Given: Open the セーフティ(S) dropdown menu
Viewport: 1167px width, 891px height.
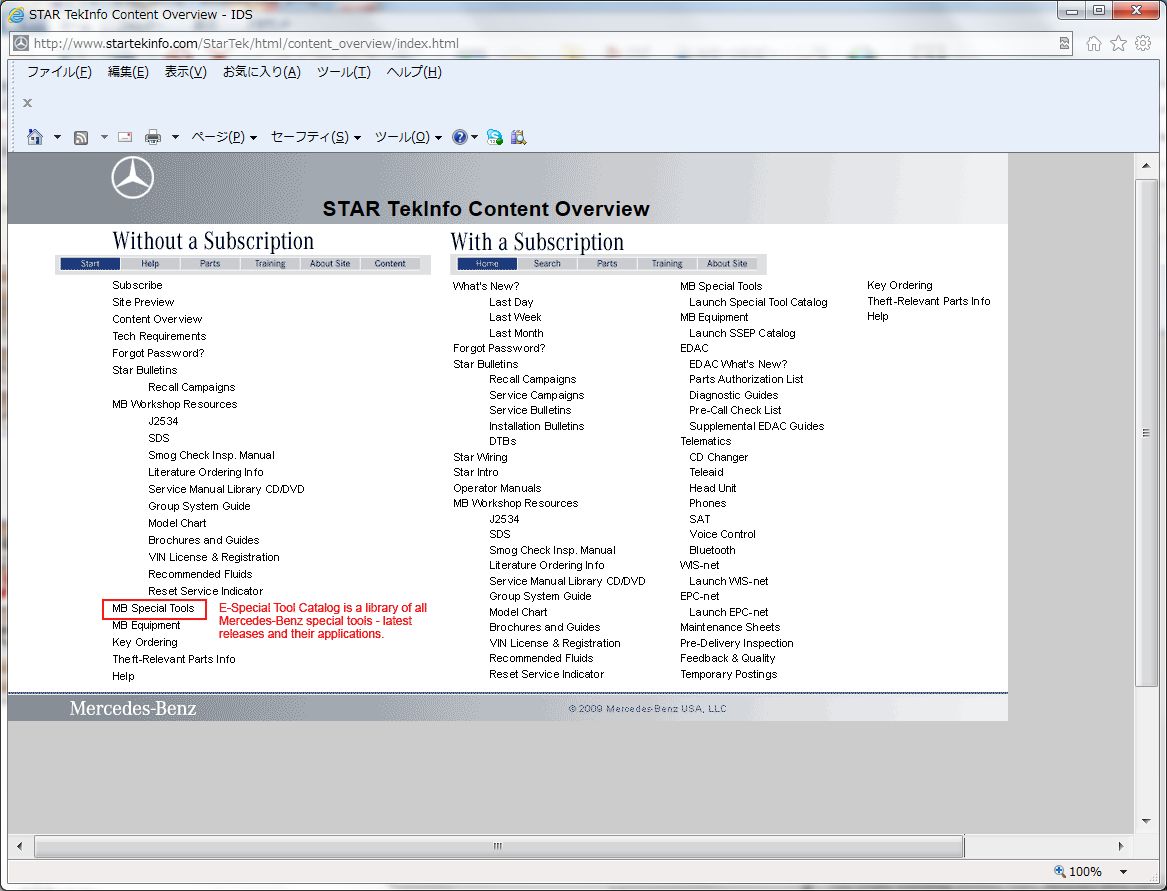Looking at the screenshot, I should 316,137.
